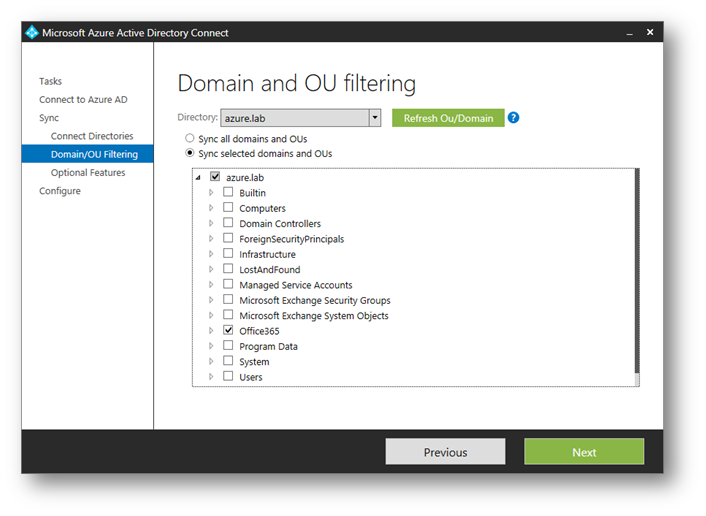Expand the Builtin node
Image resolution: width=706 pixels, height=516 pixels.
click(211, 192)
